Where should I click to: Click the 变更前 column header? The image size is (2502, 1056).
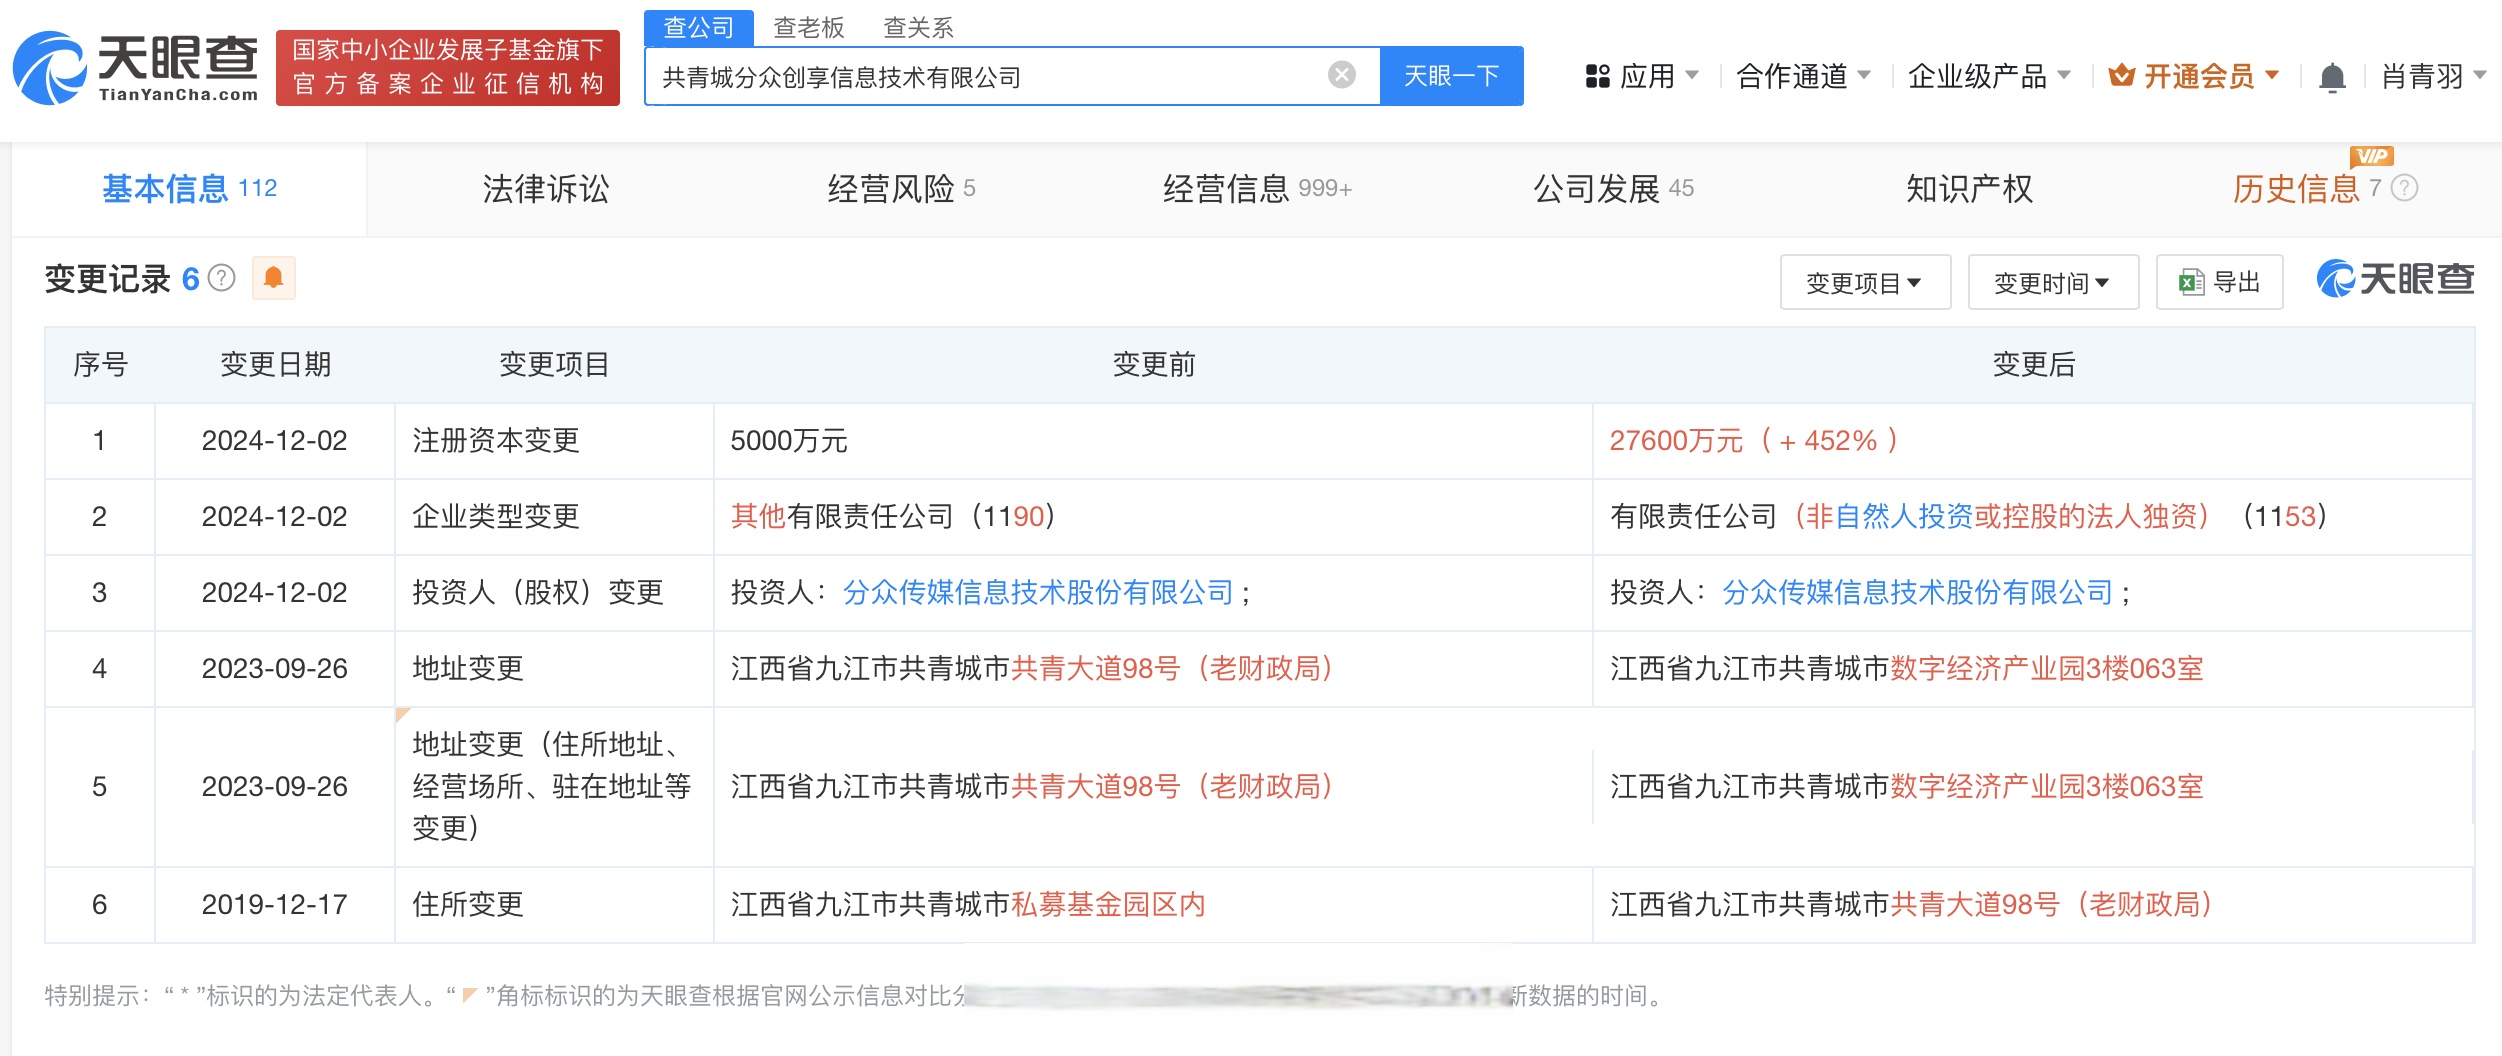pos(1153,364)
